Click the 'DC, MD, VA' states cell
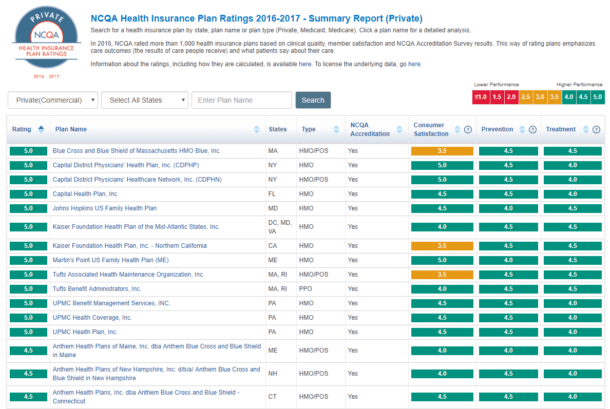This screenshot has width=610, height=409. click(280, 227)
